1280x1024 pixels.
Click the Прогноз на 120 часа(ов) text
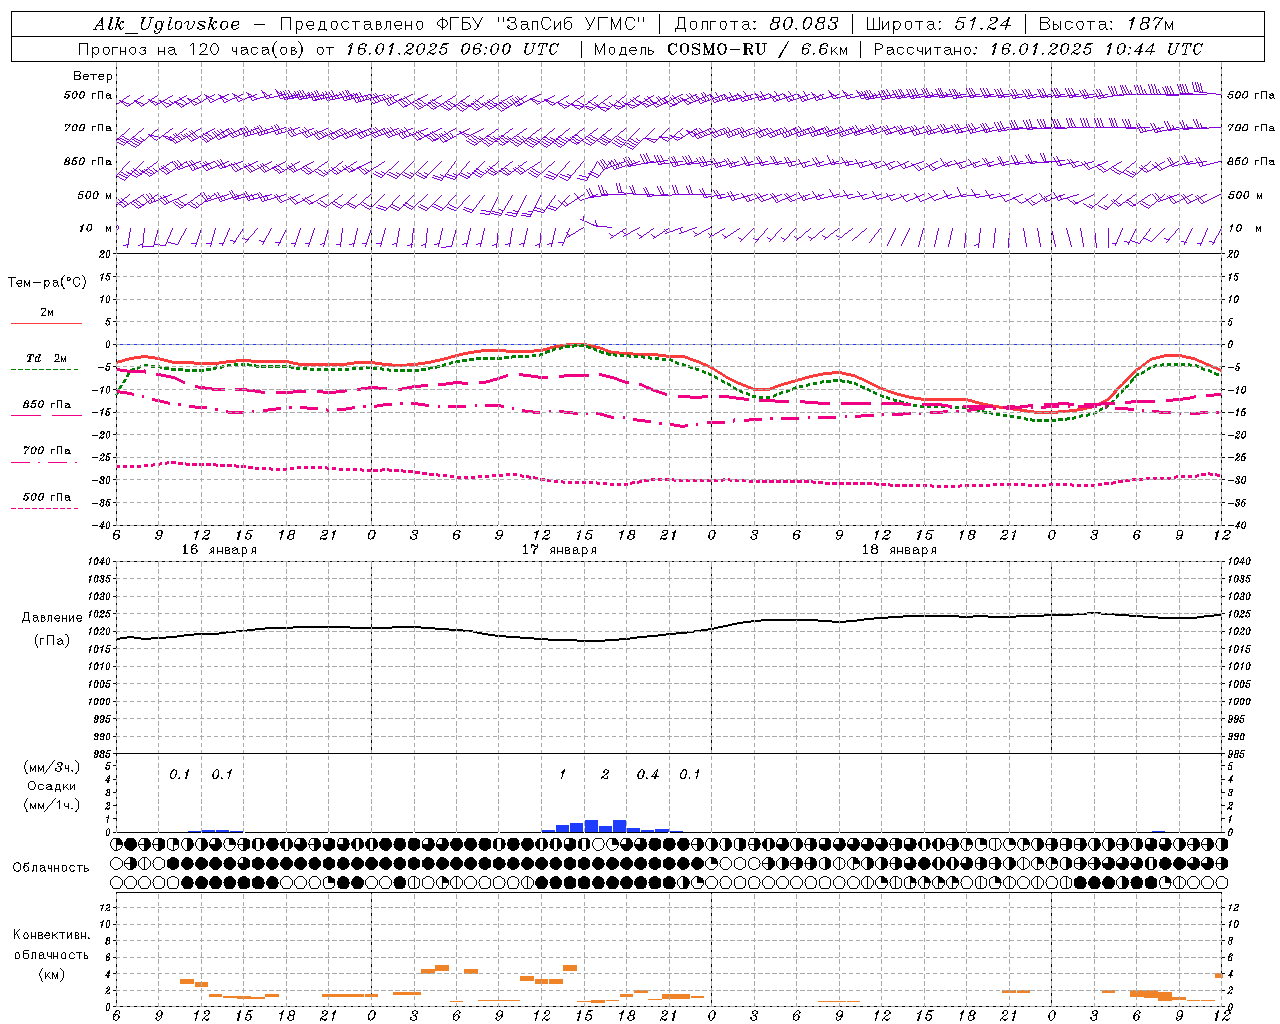[x=192, y=49]
